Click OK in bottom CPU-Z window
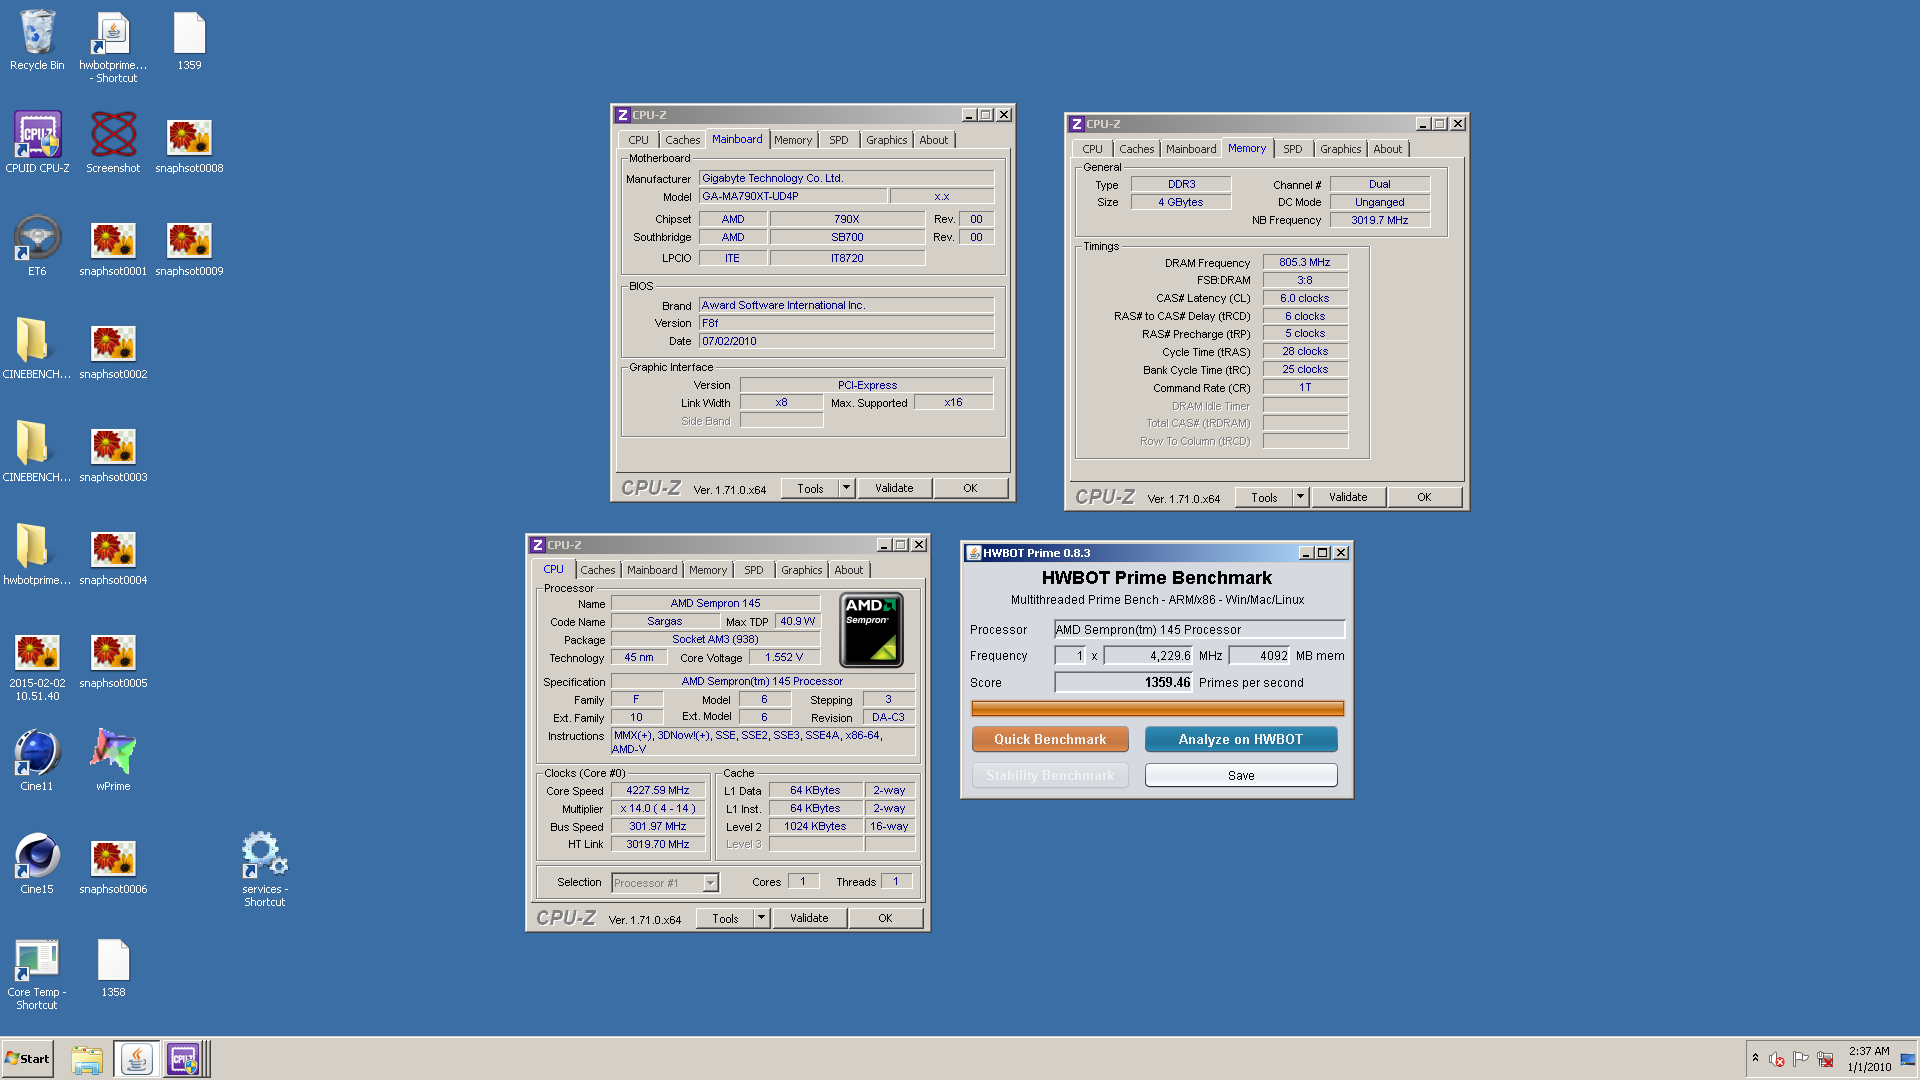This screenshot has height=1080, width=1920. [x=885, y=918]
